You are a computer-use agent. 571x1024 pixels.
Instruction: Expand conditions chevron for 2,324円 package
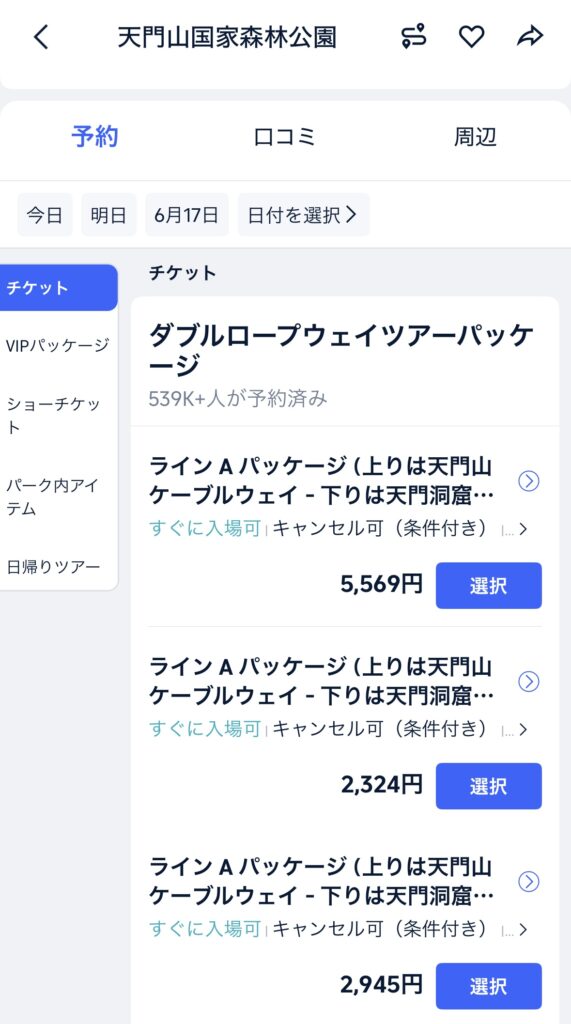522,729
